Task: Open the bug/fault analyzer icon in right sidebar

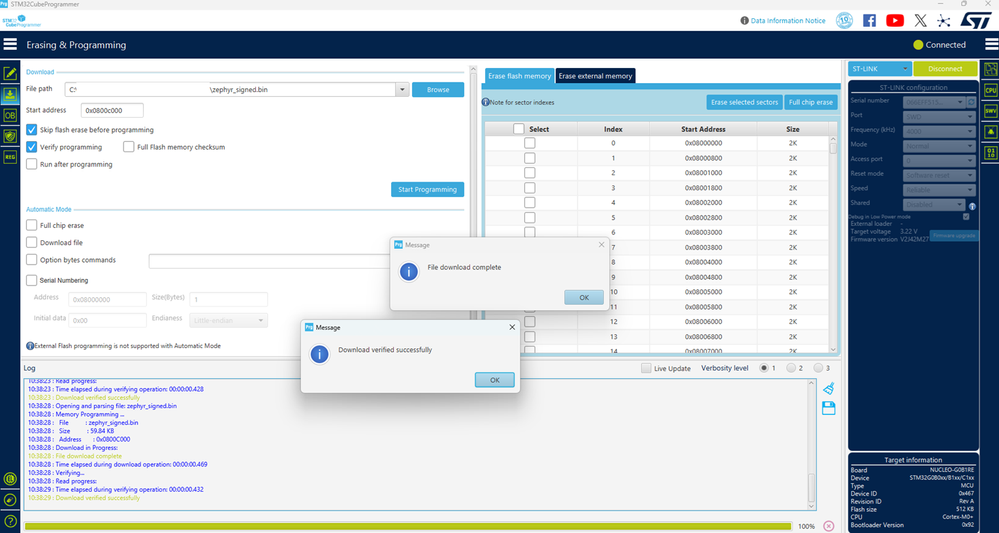Action: click(990, 131)
